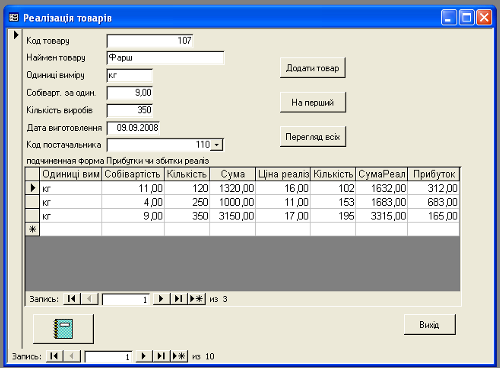Select the СумаРеал column header
Image resolution: width=500 pixels, height=368 pixels.
(x=381, y=174)
